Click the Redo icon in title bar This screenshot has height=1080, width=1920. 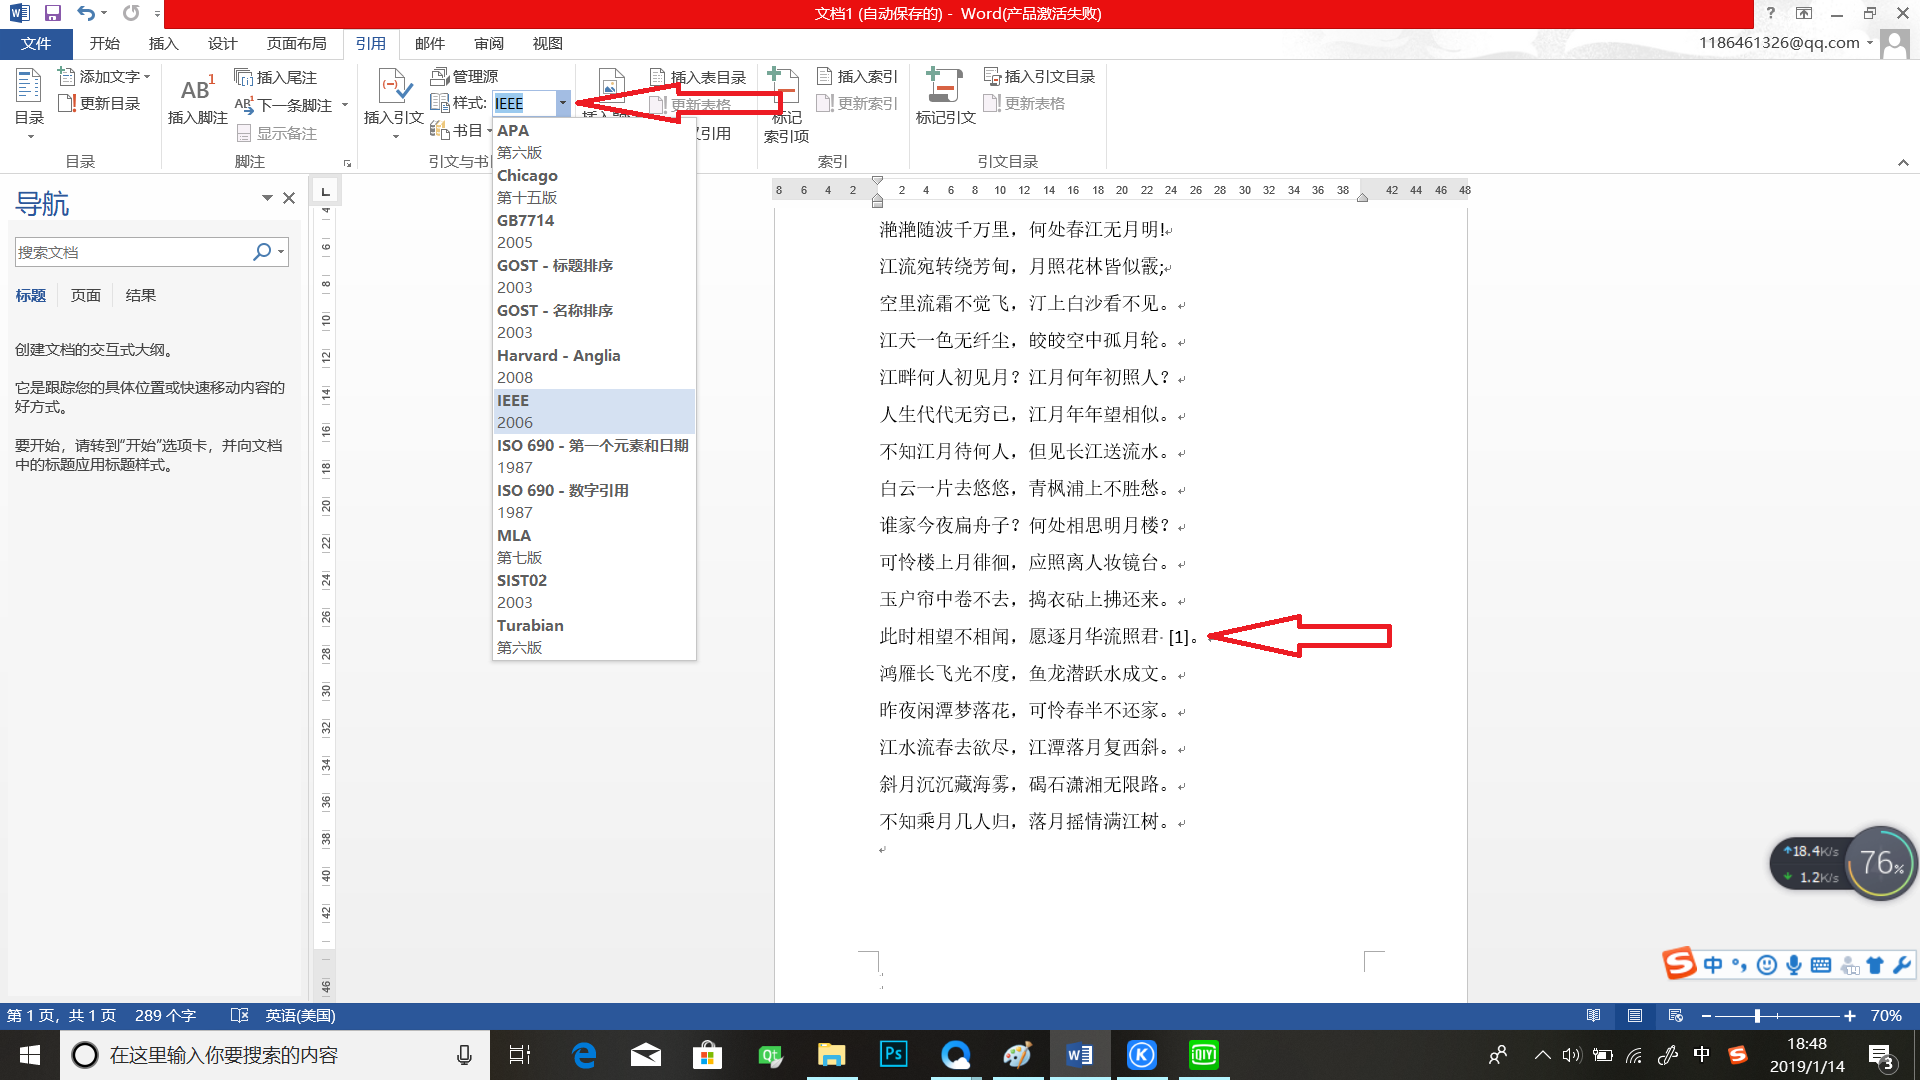pyautogui.click(x=131, y=14)
